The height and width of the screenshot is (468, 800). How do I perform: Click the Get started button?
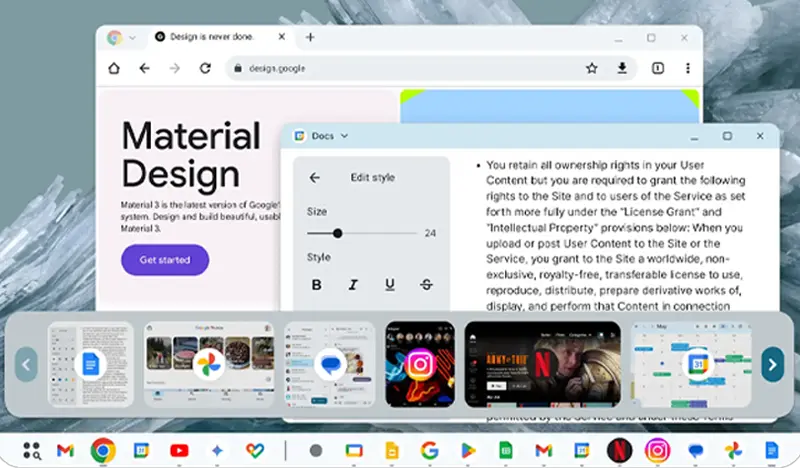pyautogui.click(x=165, y=260)
